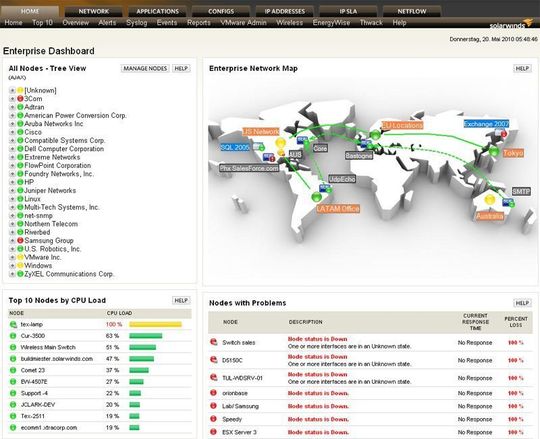Click the UdpEcho application icon on map
Screen dimensions: 540x439
click(325, 188)
